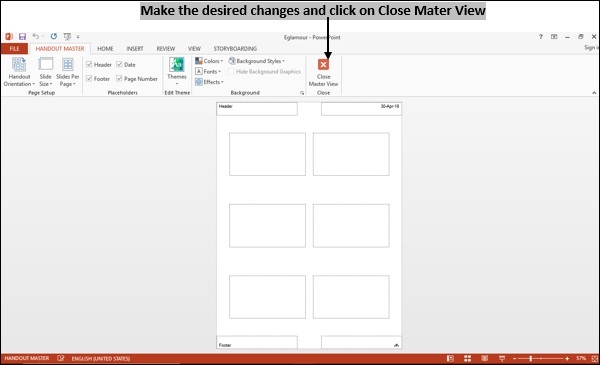The image size is (600, 365).
Task: Select the page number placeholder
Action: pos(361,342)
